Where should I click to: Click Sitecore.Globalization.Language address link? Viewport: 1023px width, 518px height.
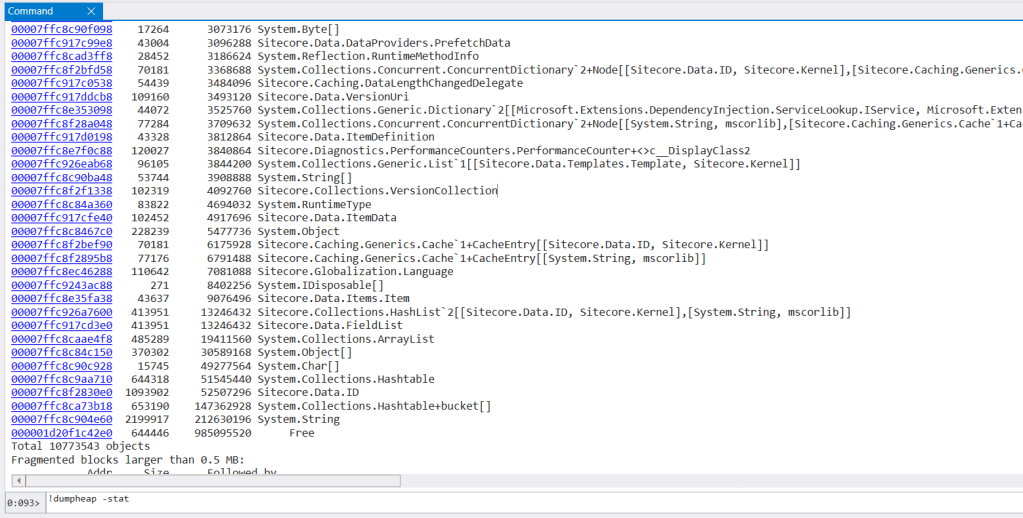coord(61,272)
